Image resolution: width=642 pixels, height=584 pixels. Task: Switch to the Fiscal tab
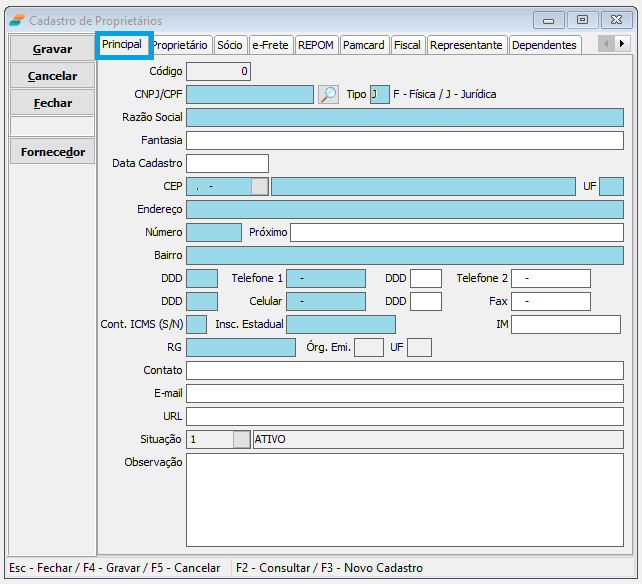pyautogui.click(x=407, y=45)
